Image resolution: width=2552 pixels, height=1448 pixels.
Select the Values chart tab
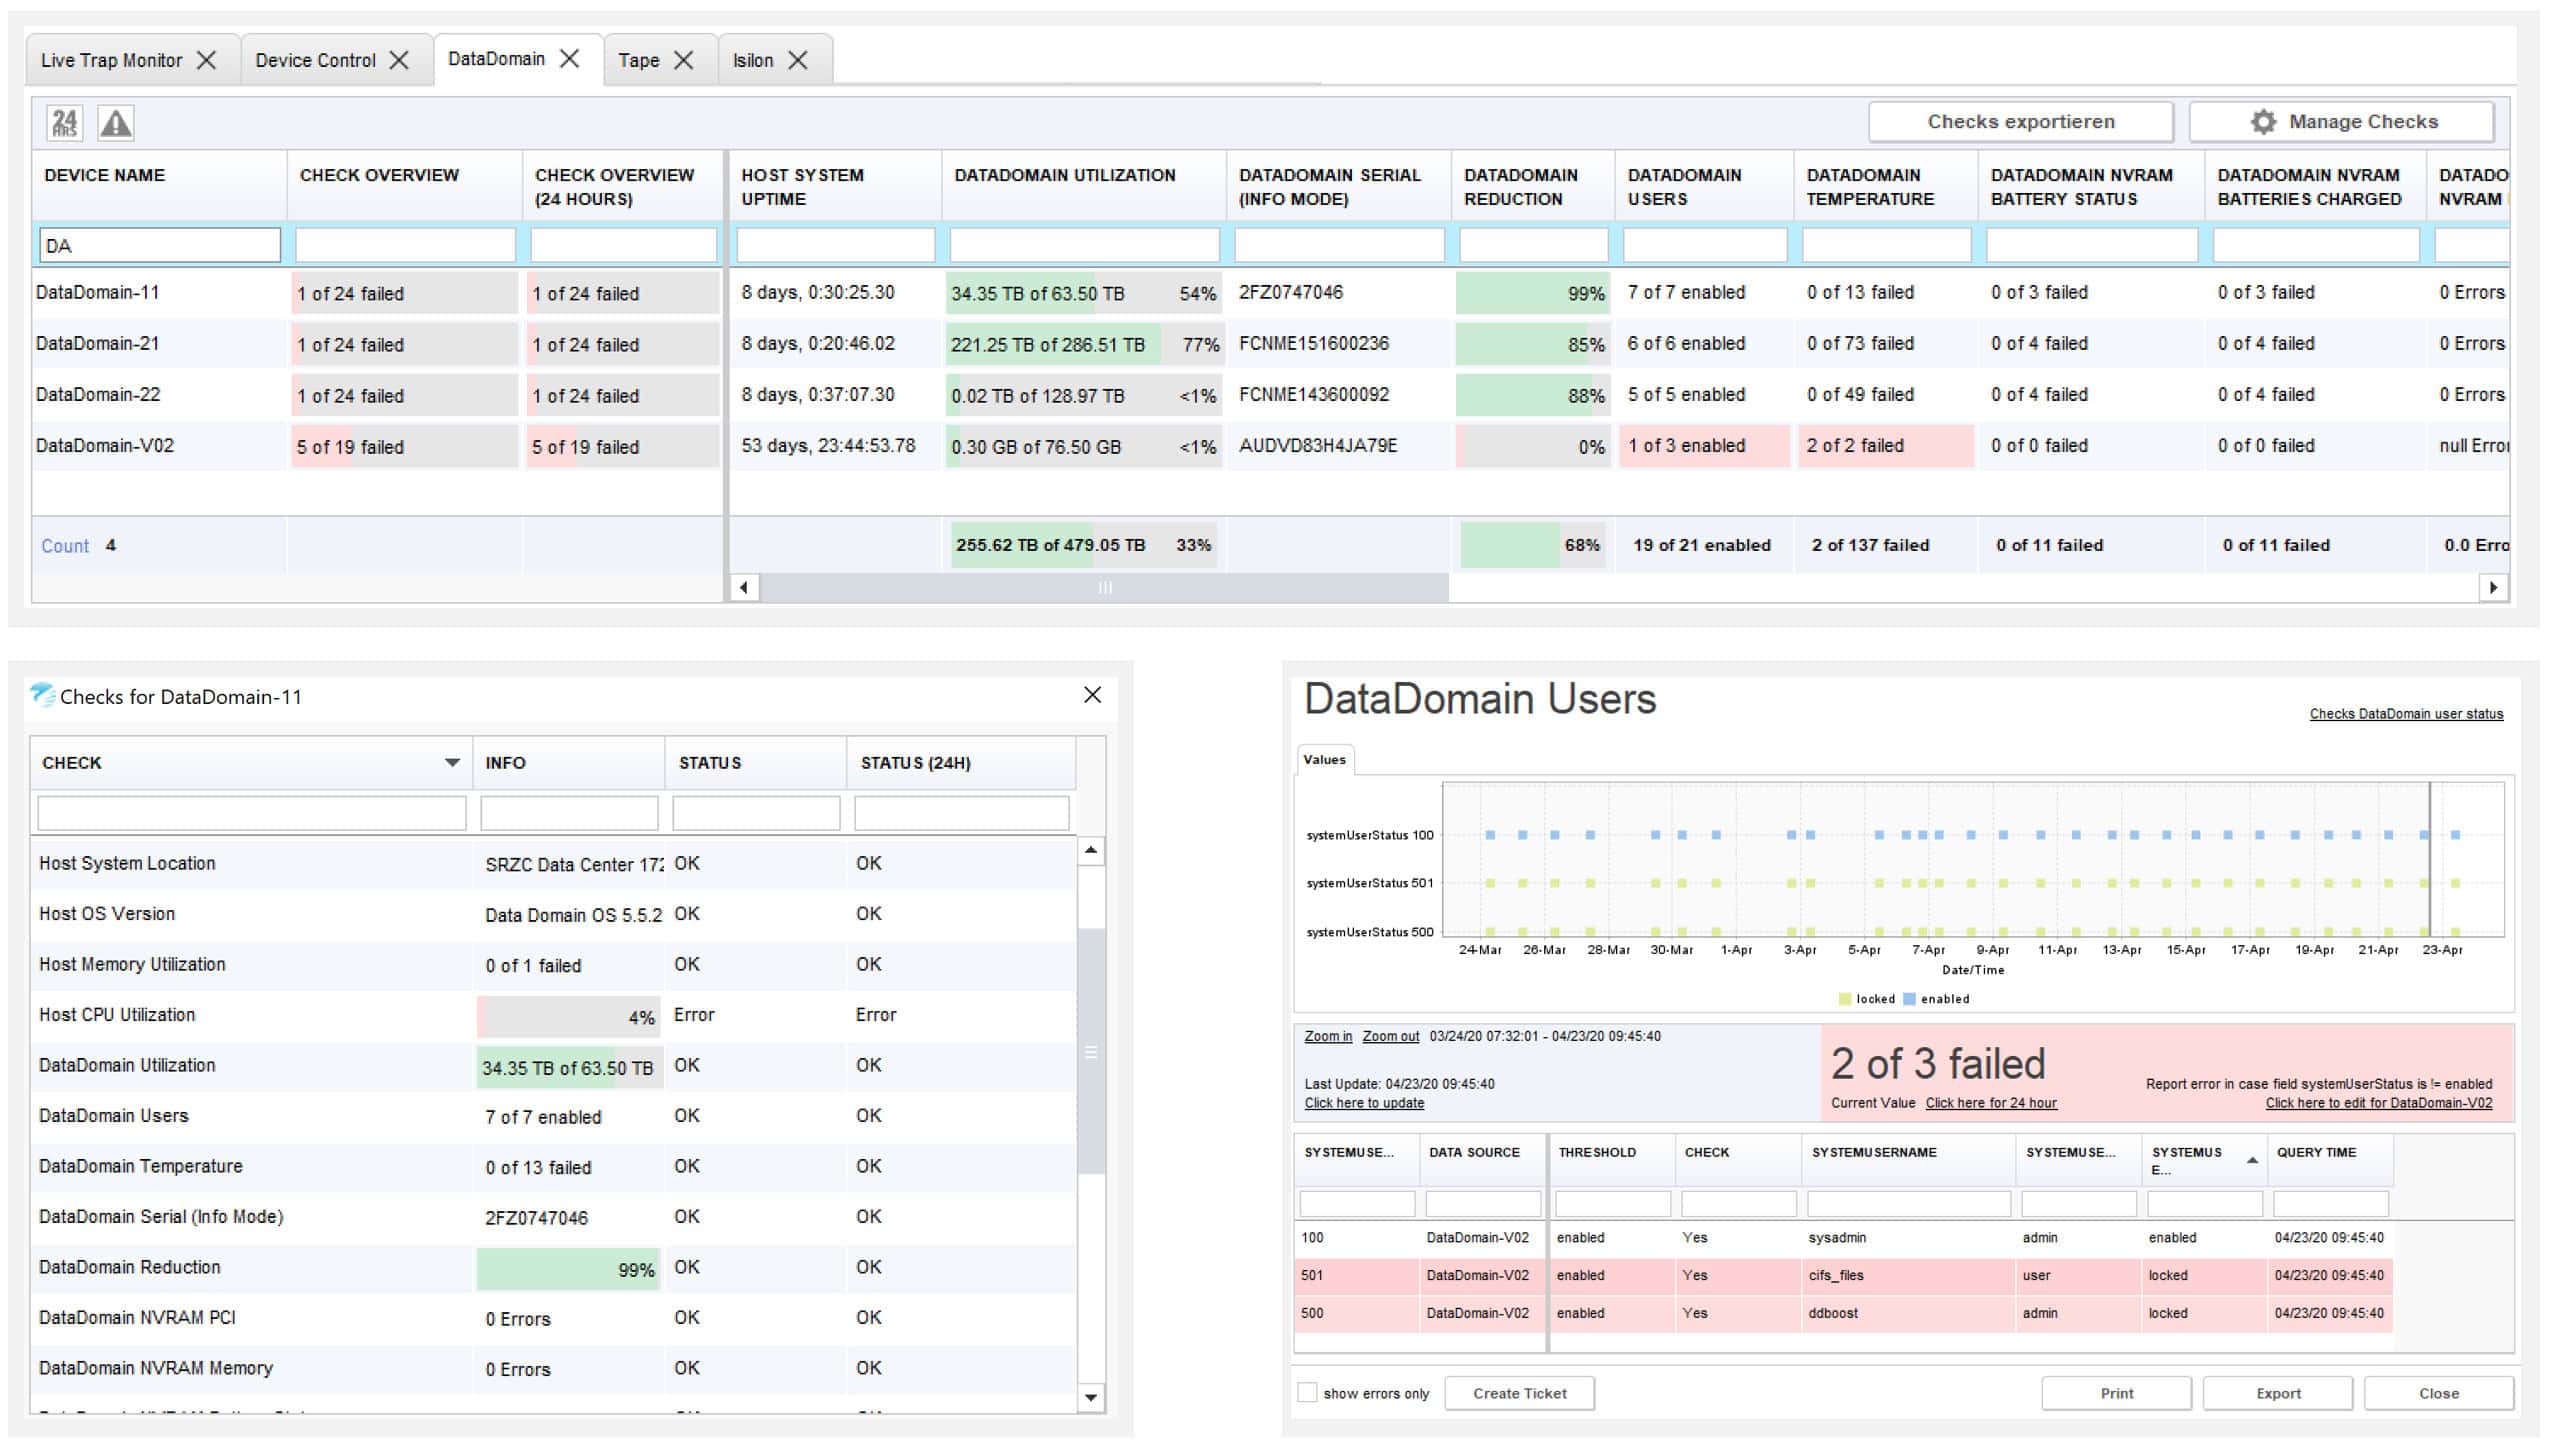point(1324,760)
